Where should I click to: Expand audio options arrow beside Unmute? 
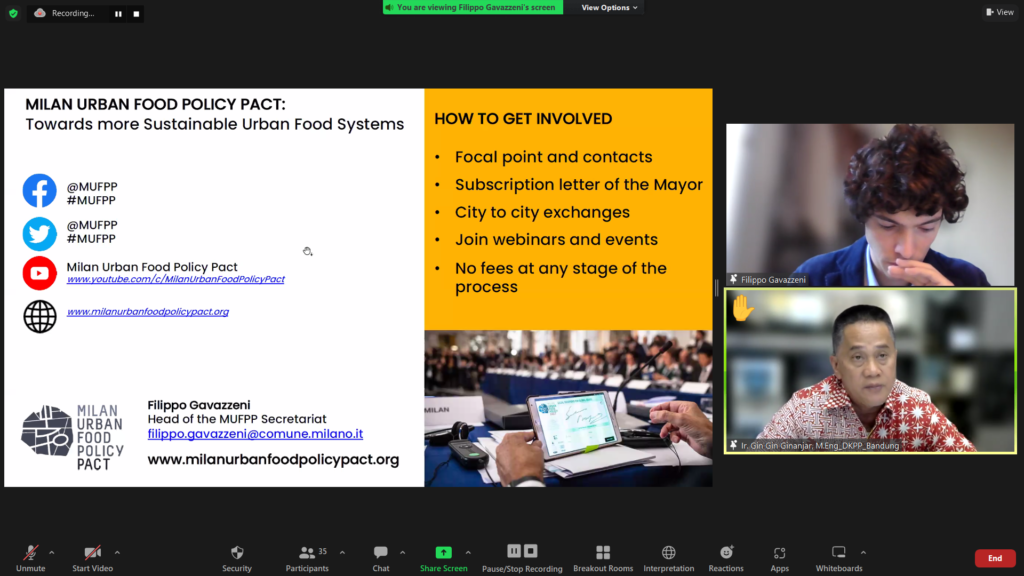(52, 552)
